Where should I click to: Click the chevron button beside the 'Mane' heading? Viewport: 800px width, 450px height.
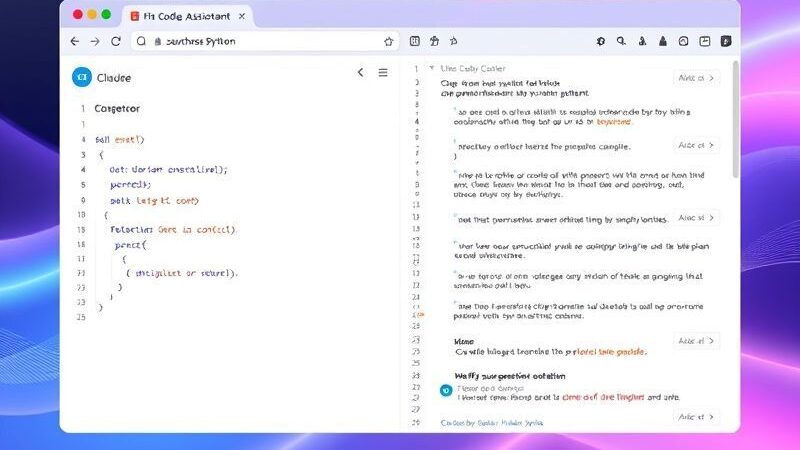point(696,341)
